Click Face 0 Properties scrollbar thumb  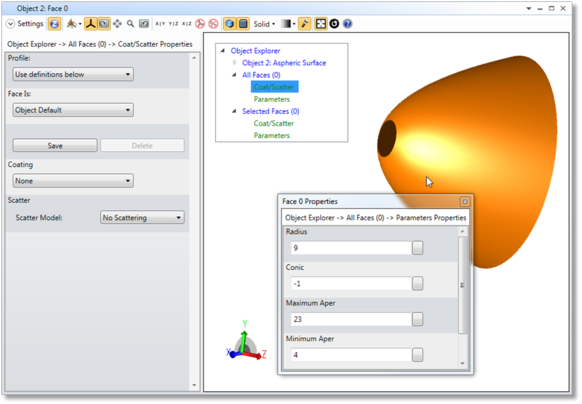point(462,285)
